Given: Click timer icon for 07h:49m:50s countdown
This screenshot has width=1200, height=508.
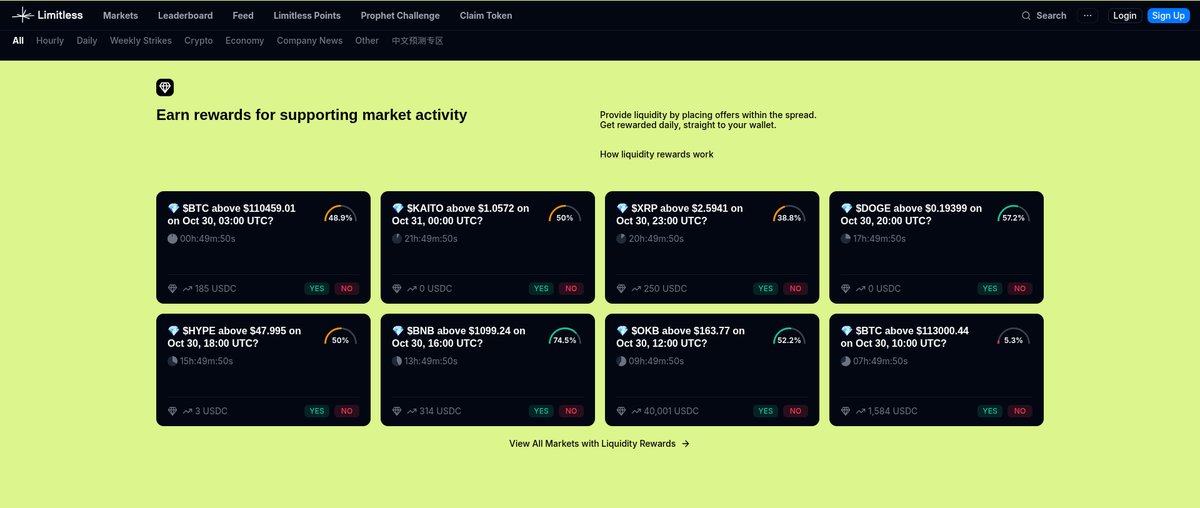Looking at the screenshot, I should [846, 361].
